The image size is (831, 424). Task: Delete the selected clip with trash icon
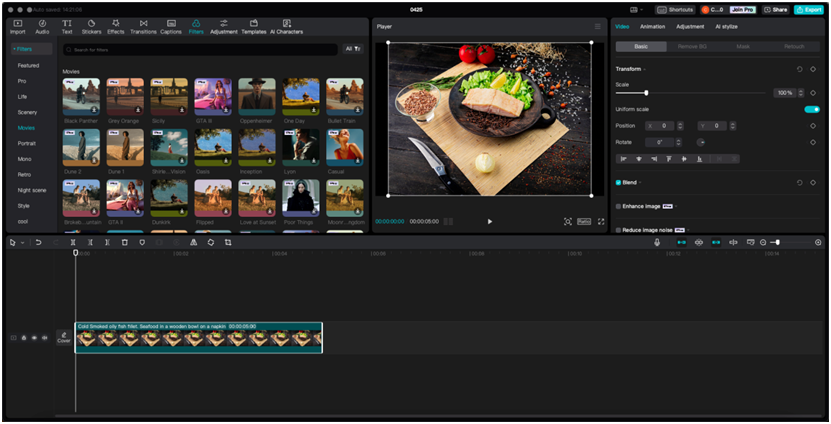point(124,242)
